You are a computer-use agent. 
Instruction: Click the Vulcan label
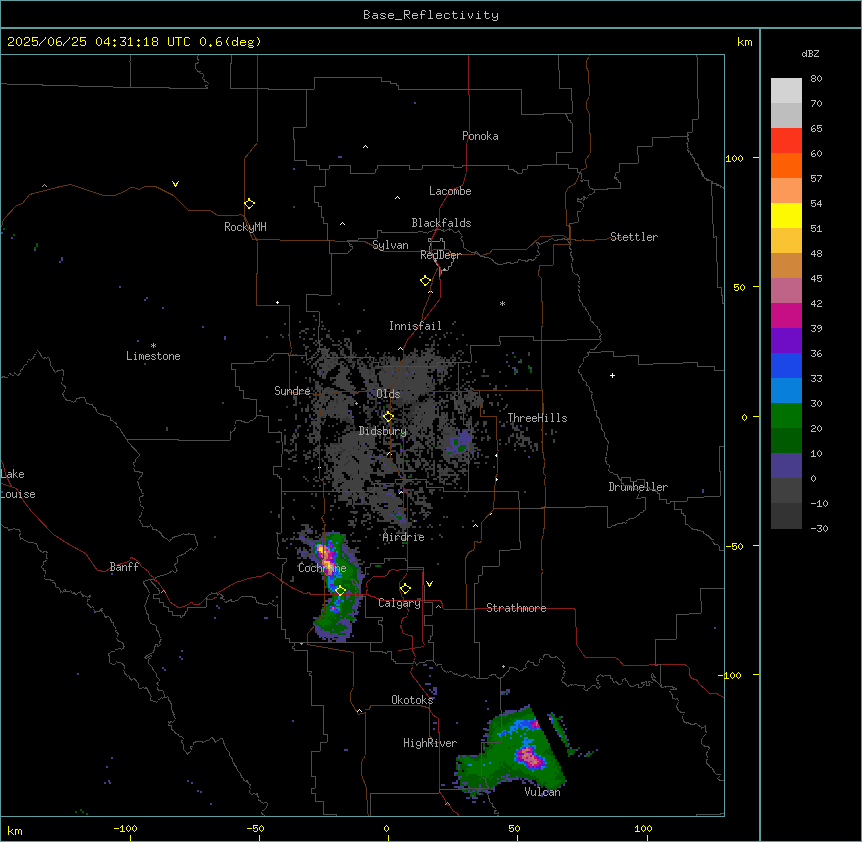pyautogui.click(x=543, y=792)
